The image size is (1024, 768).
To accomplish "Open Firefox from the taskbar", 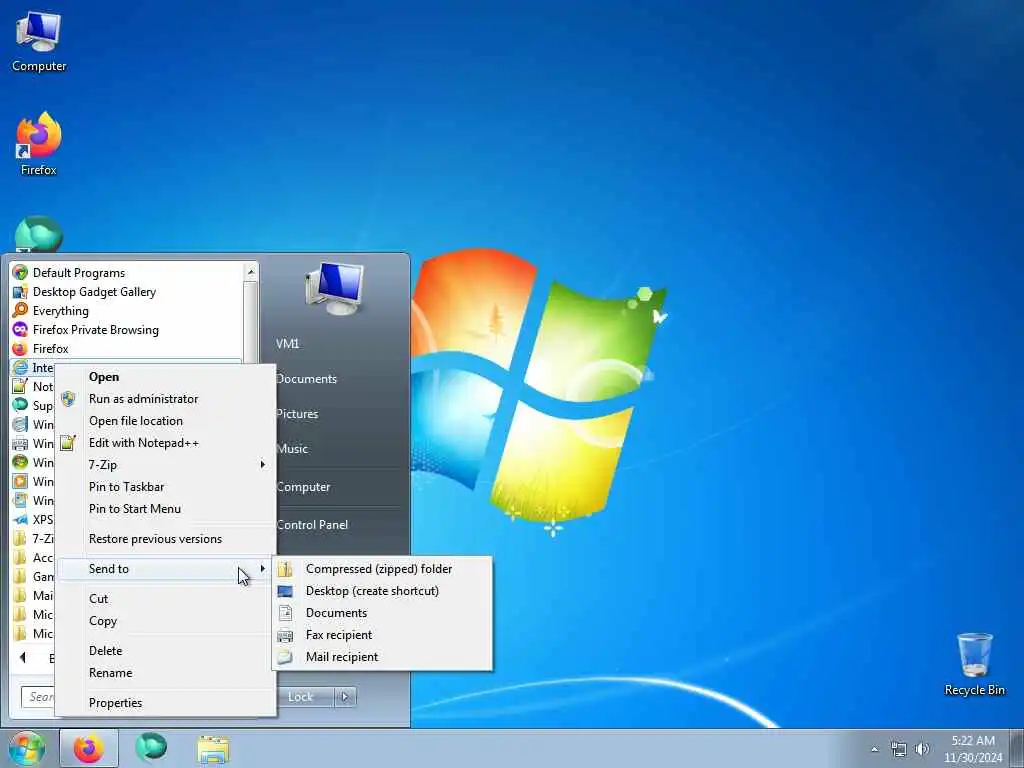I will (89, 748).
